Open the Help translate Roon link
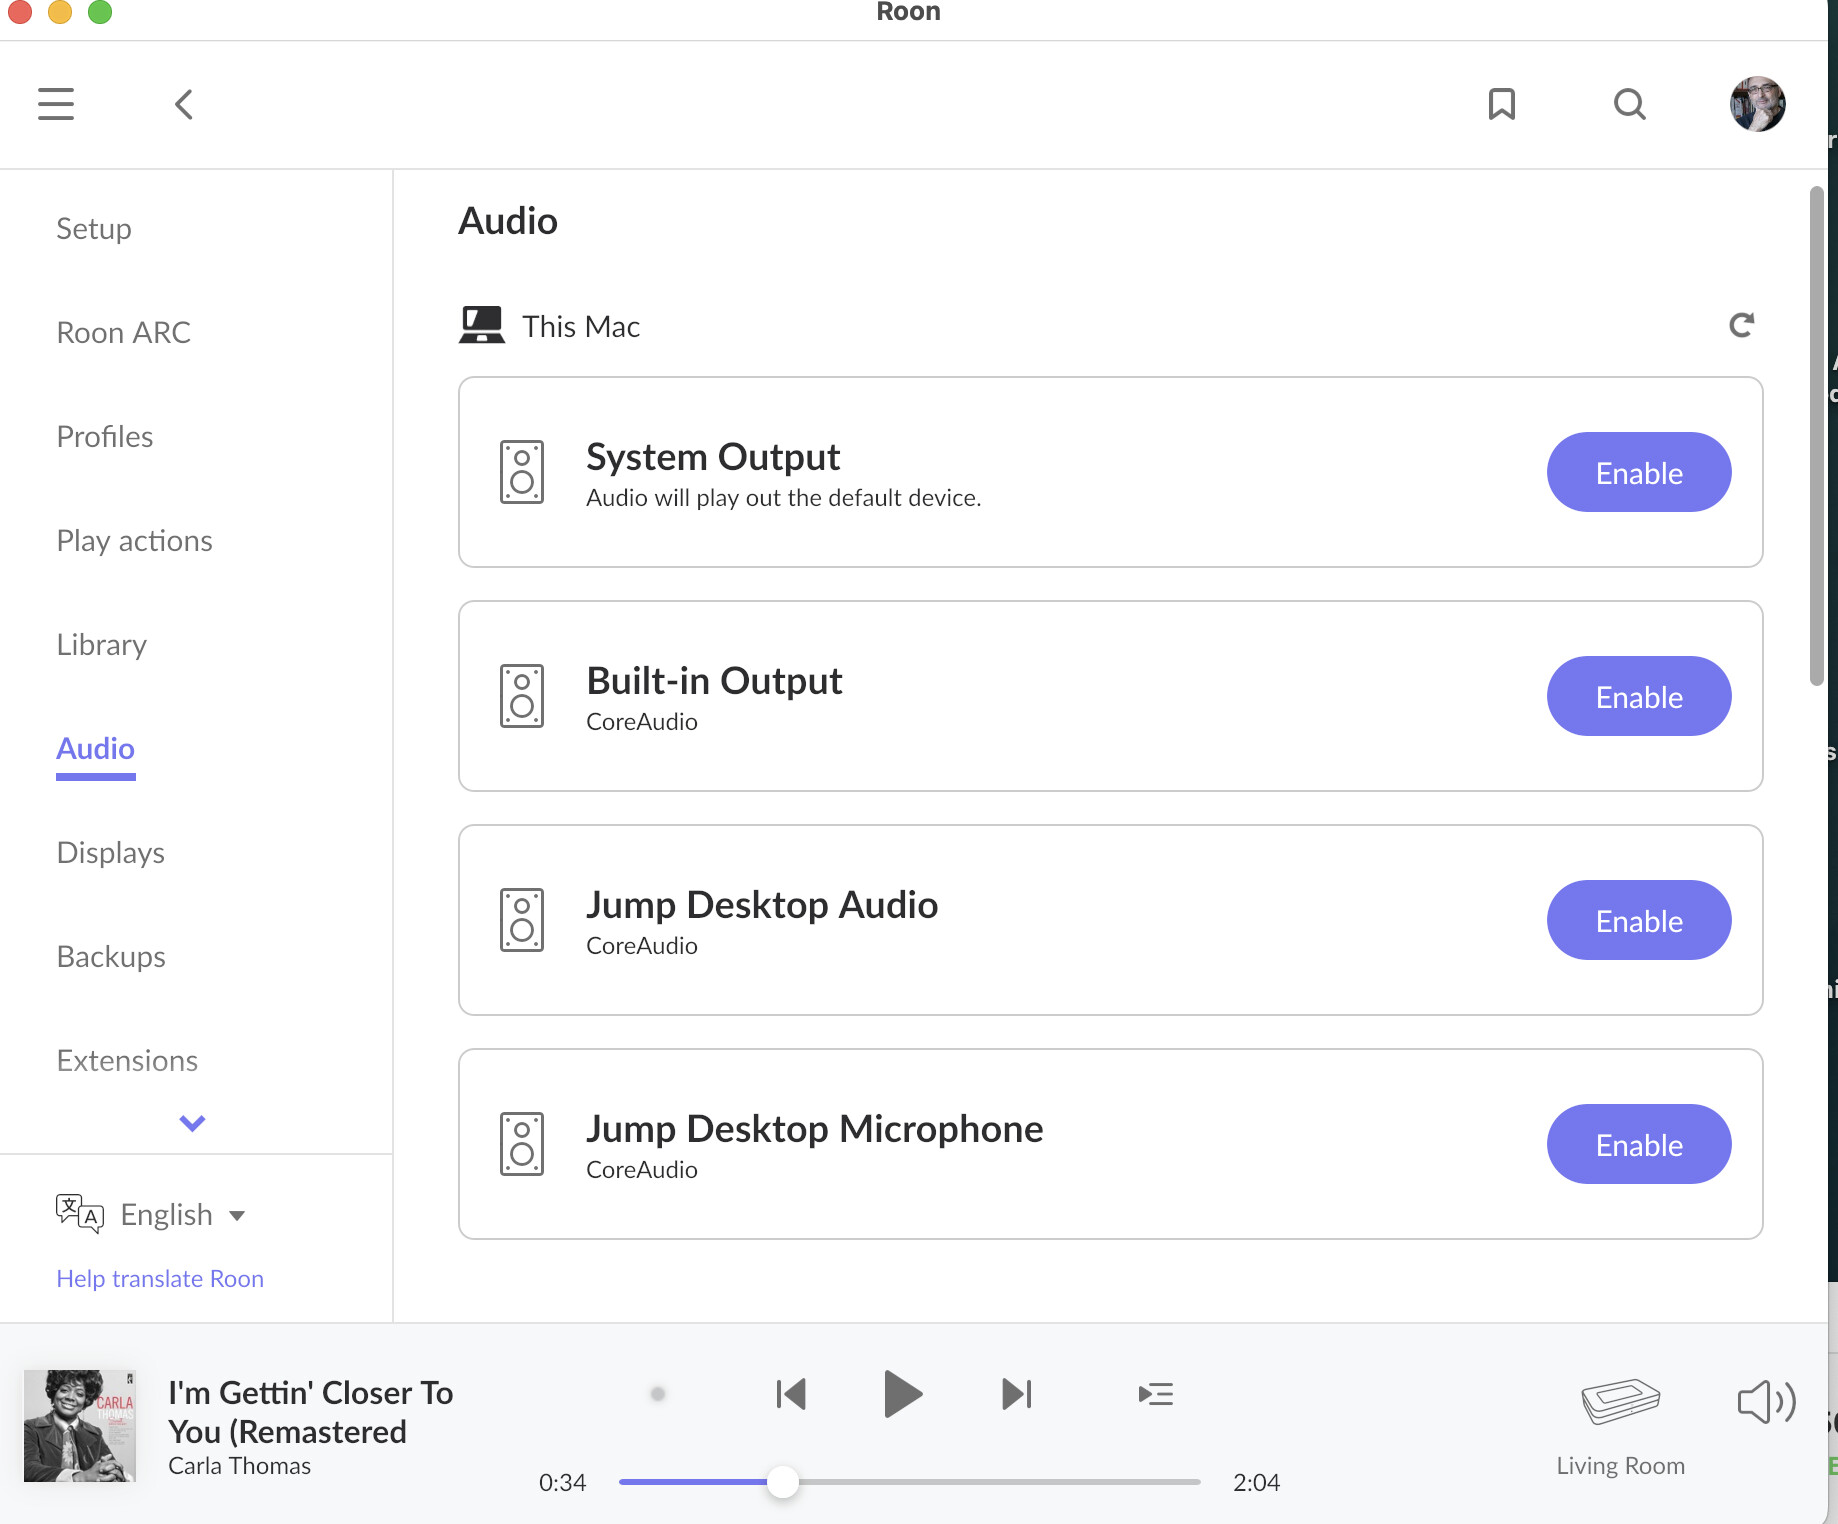1838x1524 pixels. 160,1278
